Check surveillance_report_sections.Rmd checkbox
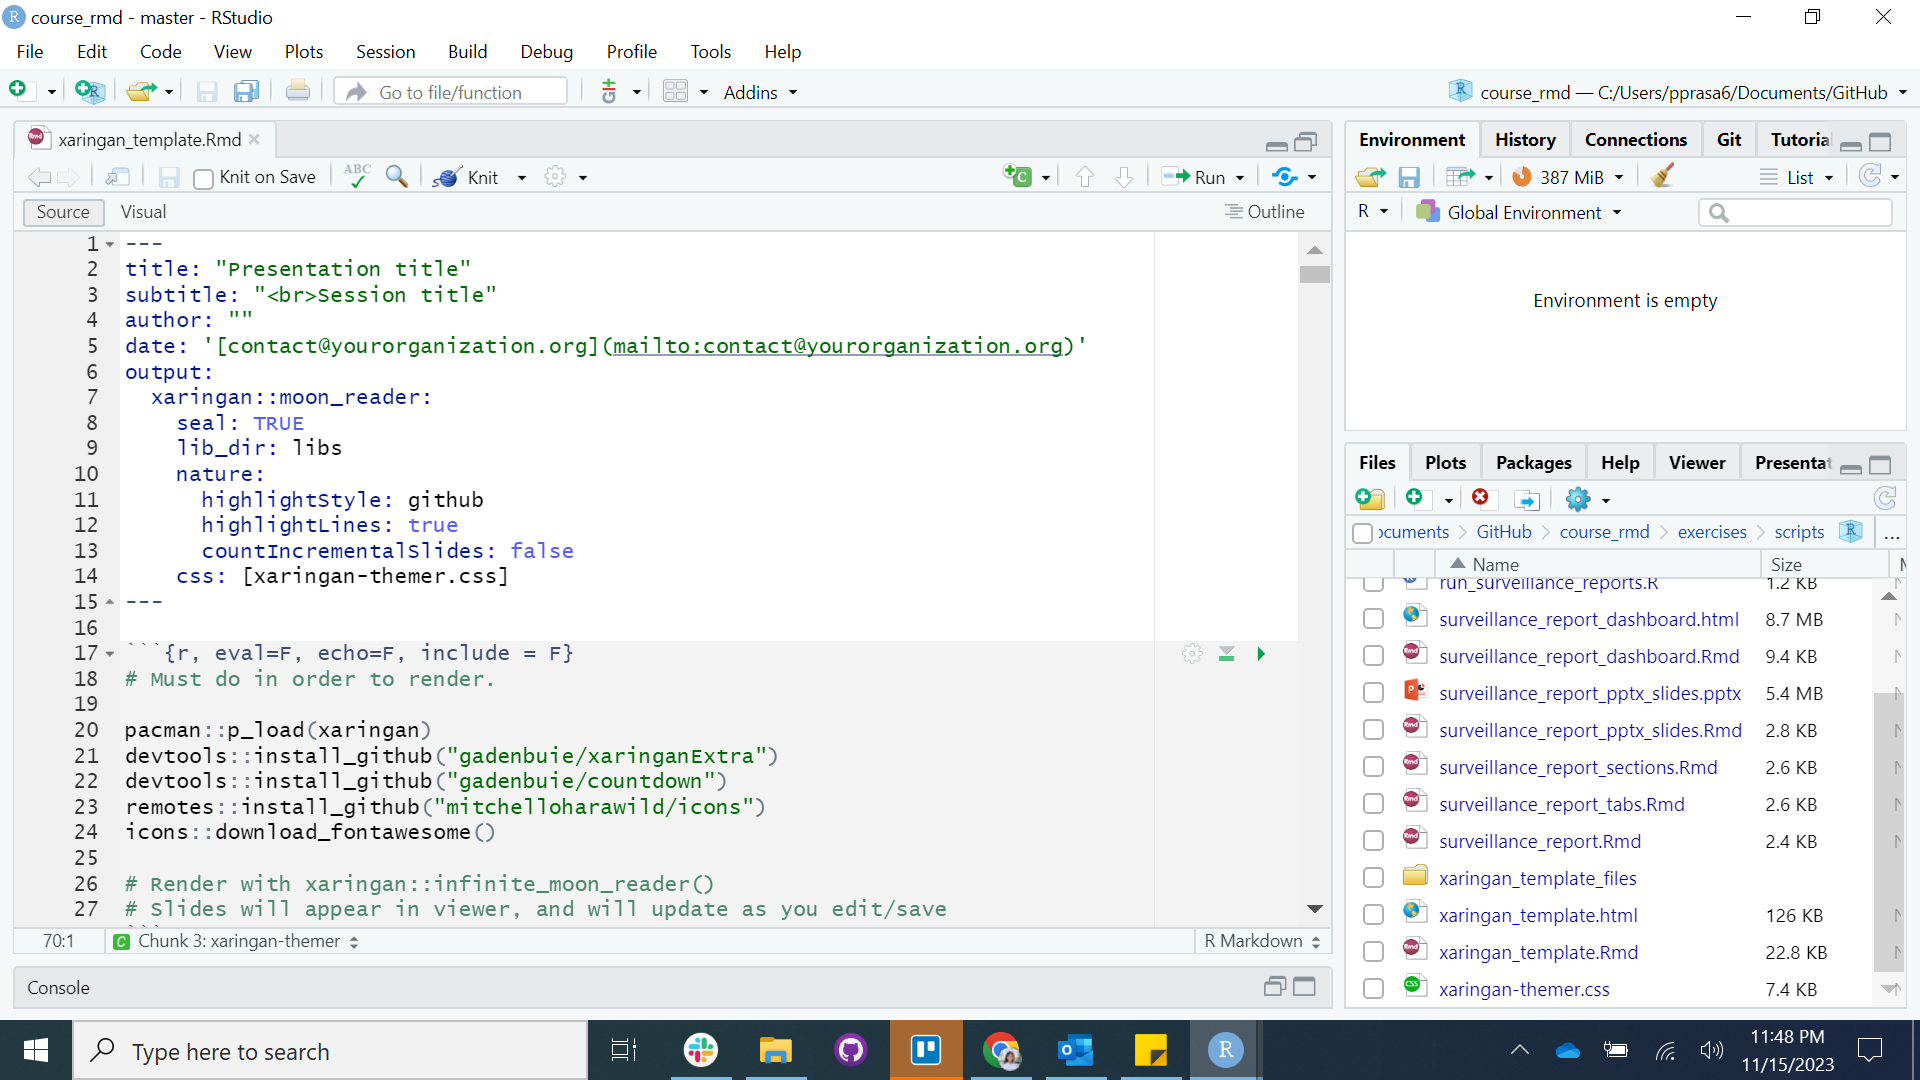This screenshot has height=1080, width=1920. click(x=1373, y=767)
